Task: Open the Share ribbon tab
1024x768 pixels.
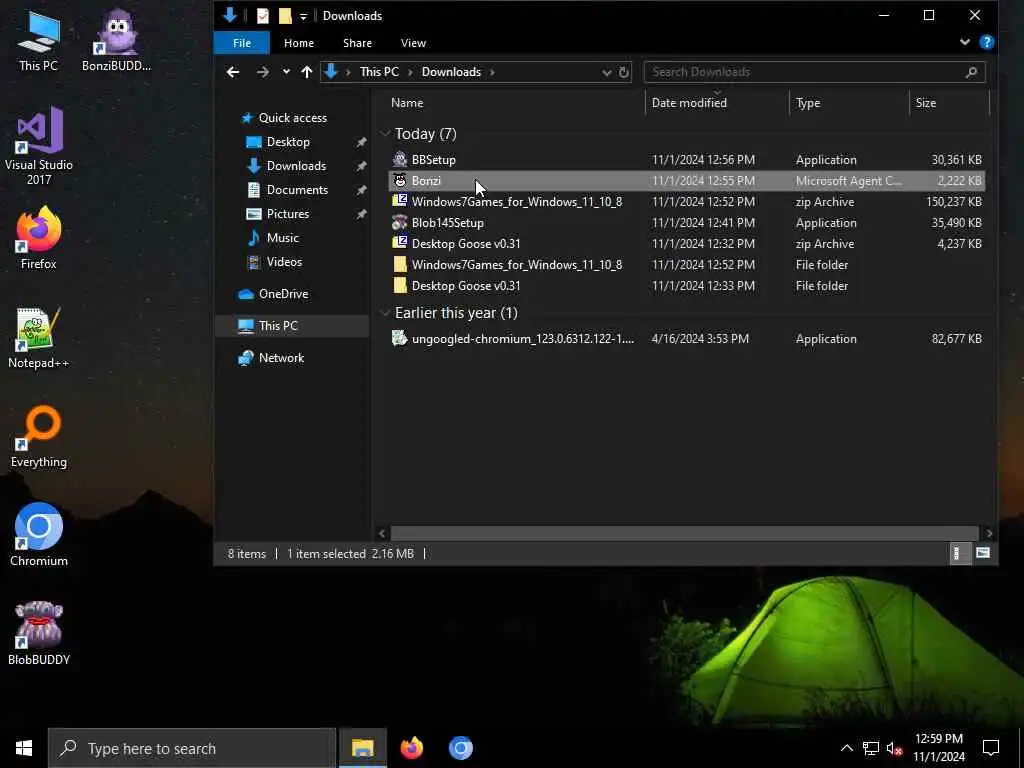Action: tap(357, 43)
